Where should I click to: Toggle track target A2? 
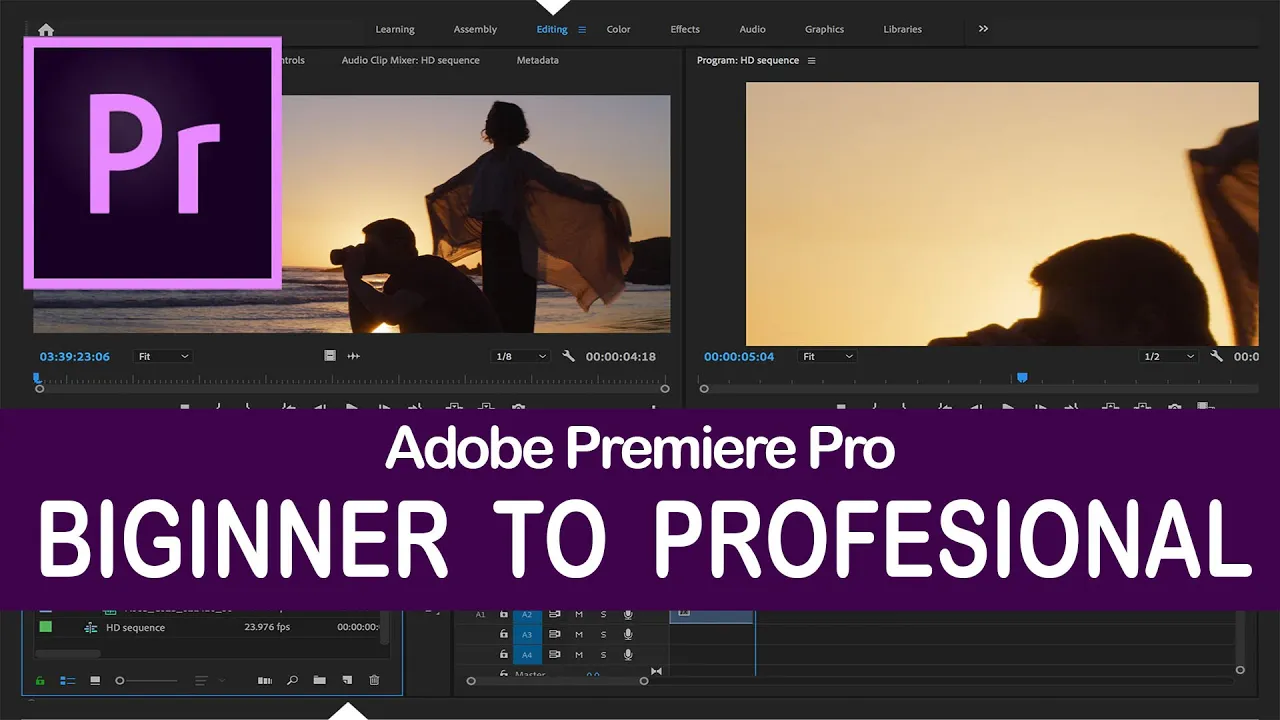coord(527,614)
